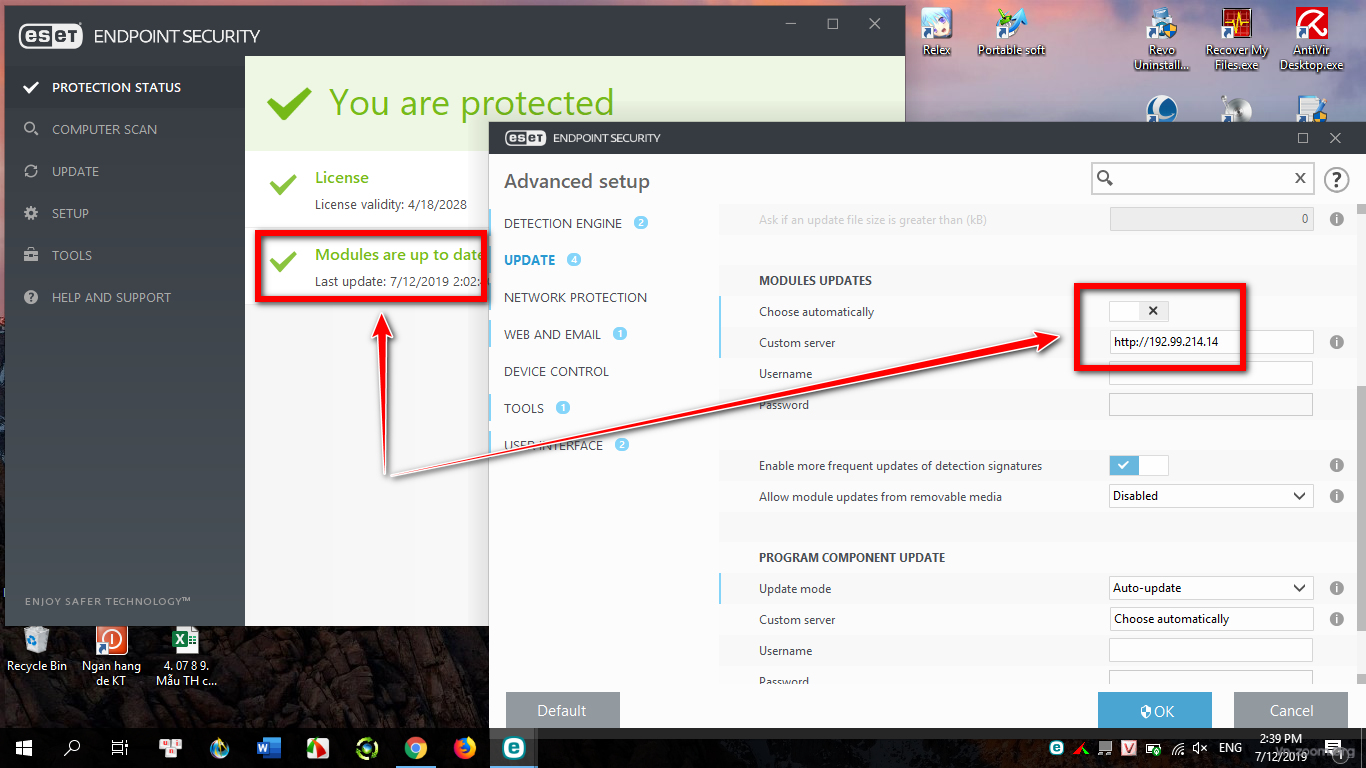Click the OK button

1155,711
